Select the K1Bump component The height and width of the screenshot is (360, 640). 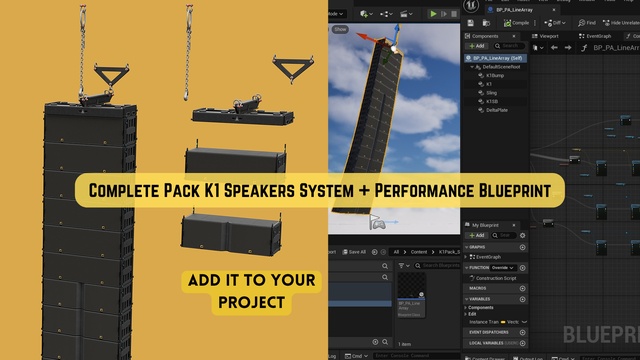495,76
